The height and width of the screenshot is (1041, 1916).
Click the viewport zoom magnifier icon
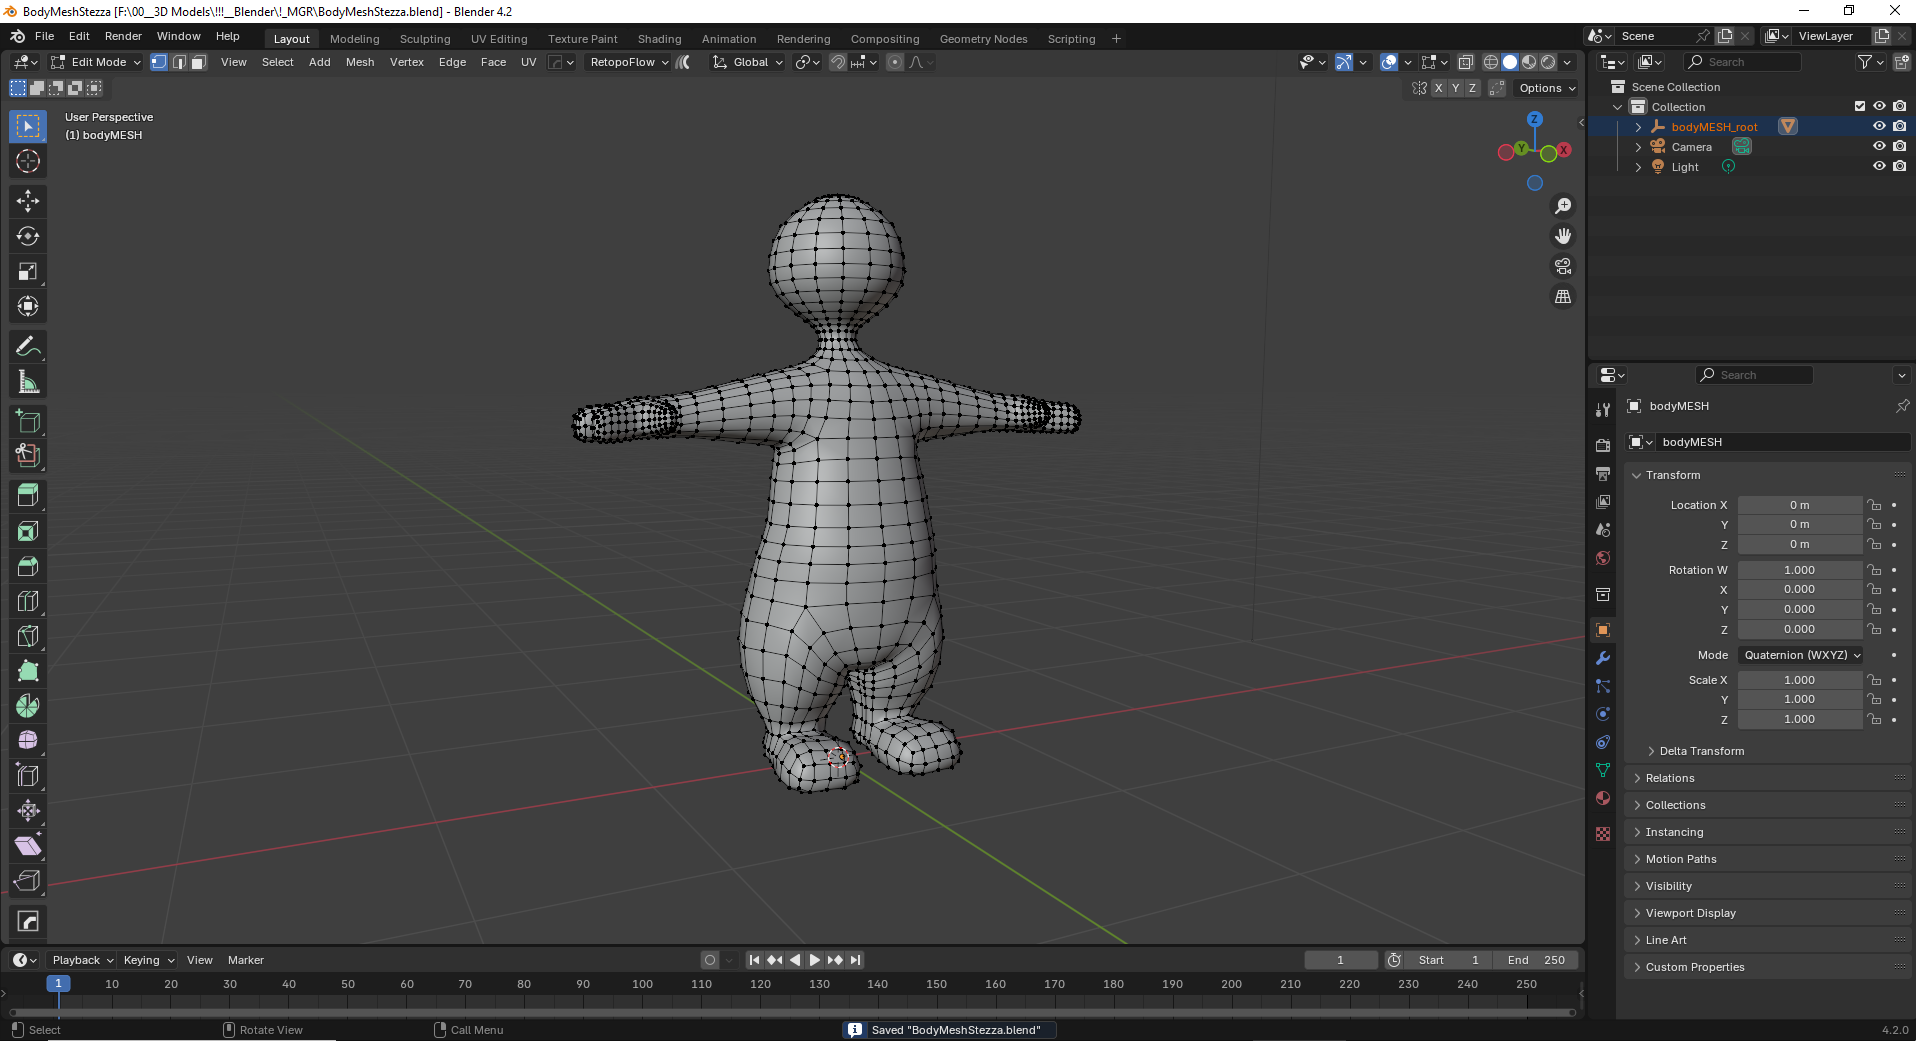pos(1562,206)
